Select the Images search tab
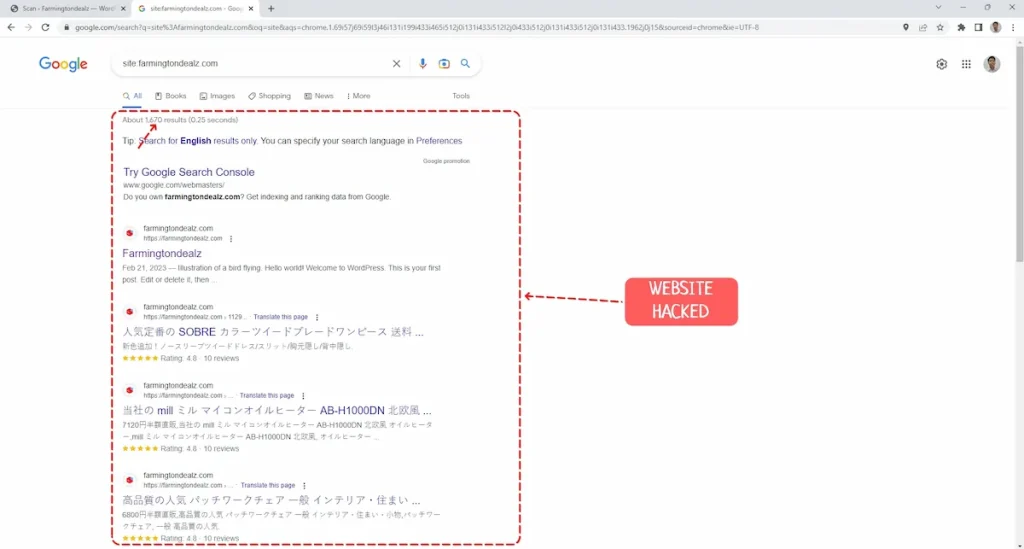Image resolution: width=1024 pixels, height=549 pixels. (x=217, y=96)
